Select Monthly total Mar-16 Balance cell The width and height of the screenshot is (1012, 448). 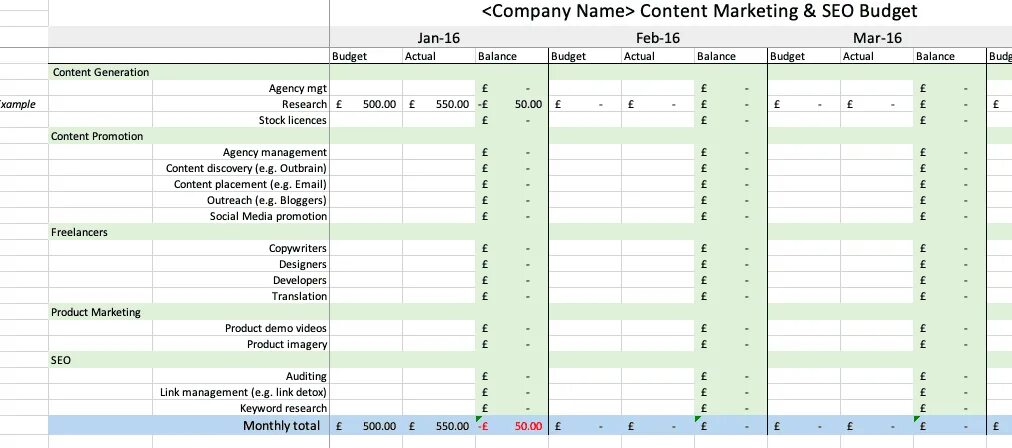click(950, 426)
